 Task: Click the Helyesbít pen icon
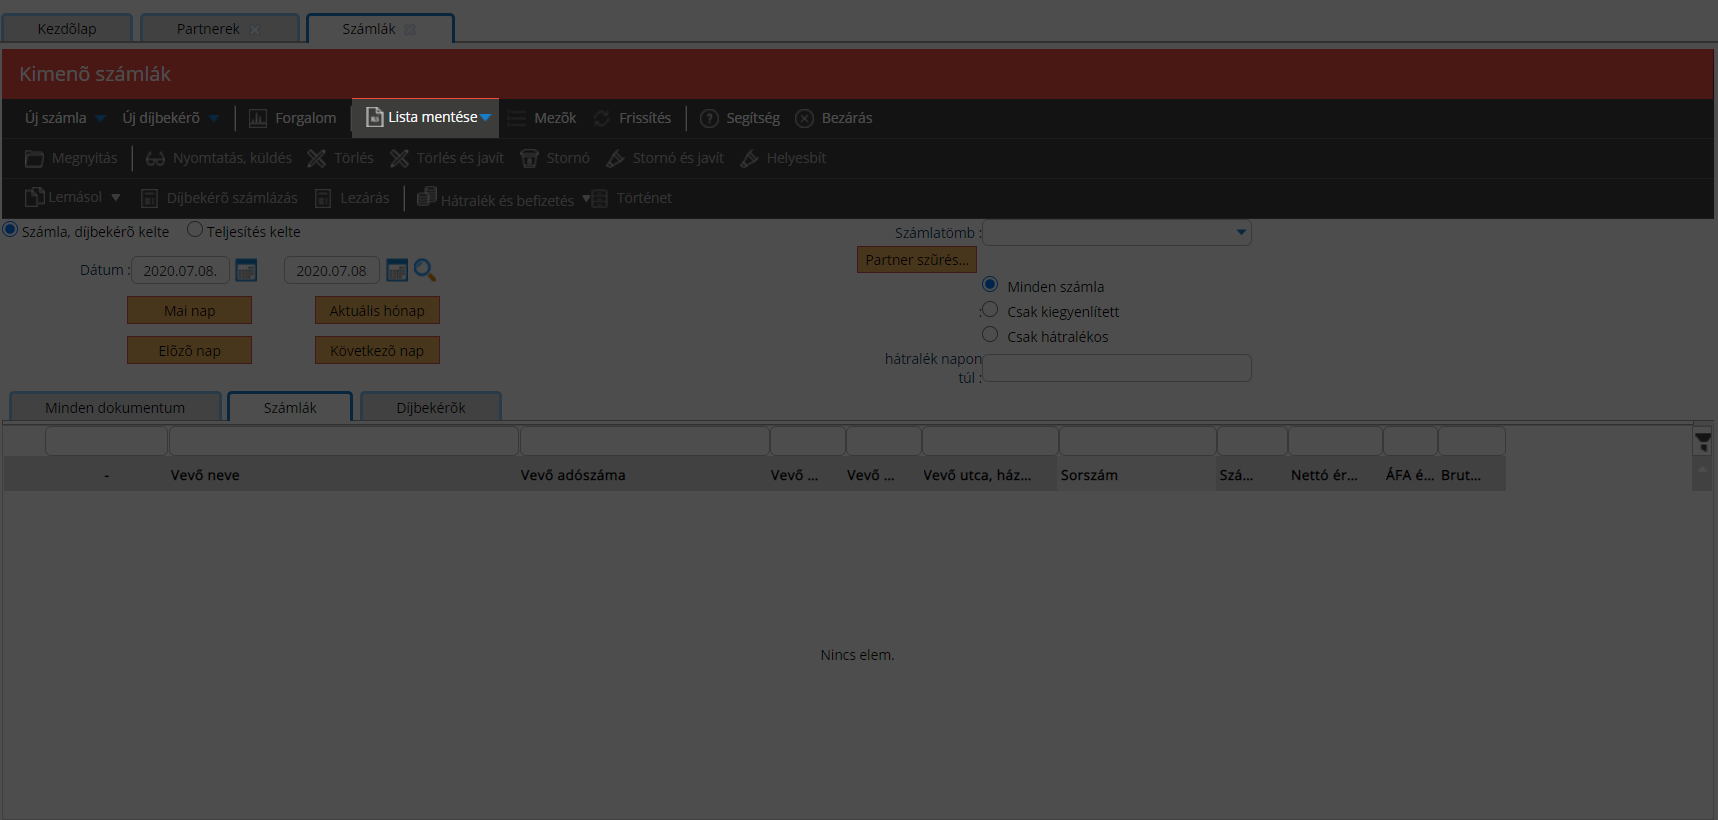coord(749,158)
